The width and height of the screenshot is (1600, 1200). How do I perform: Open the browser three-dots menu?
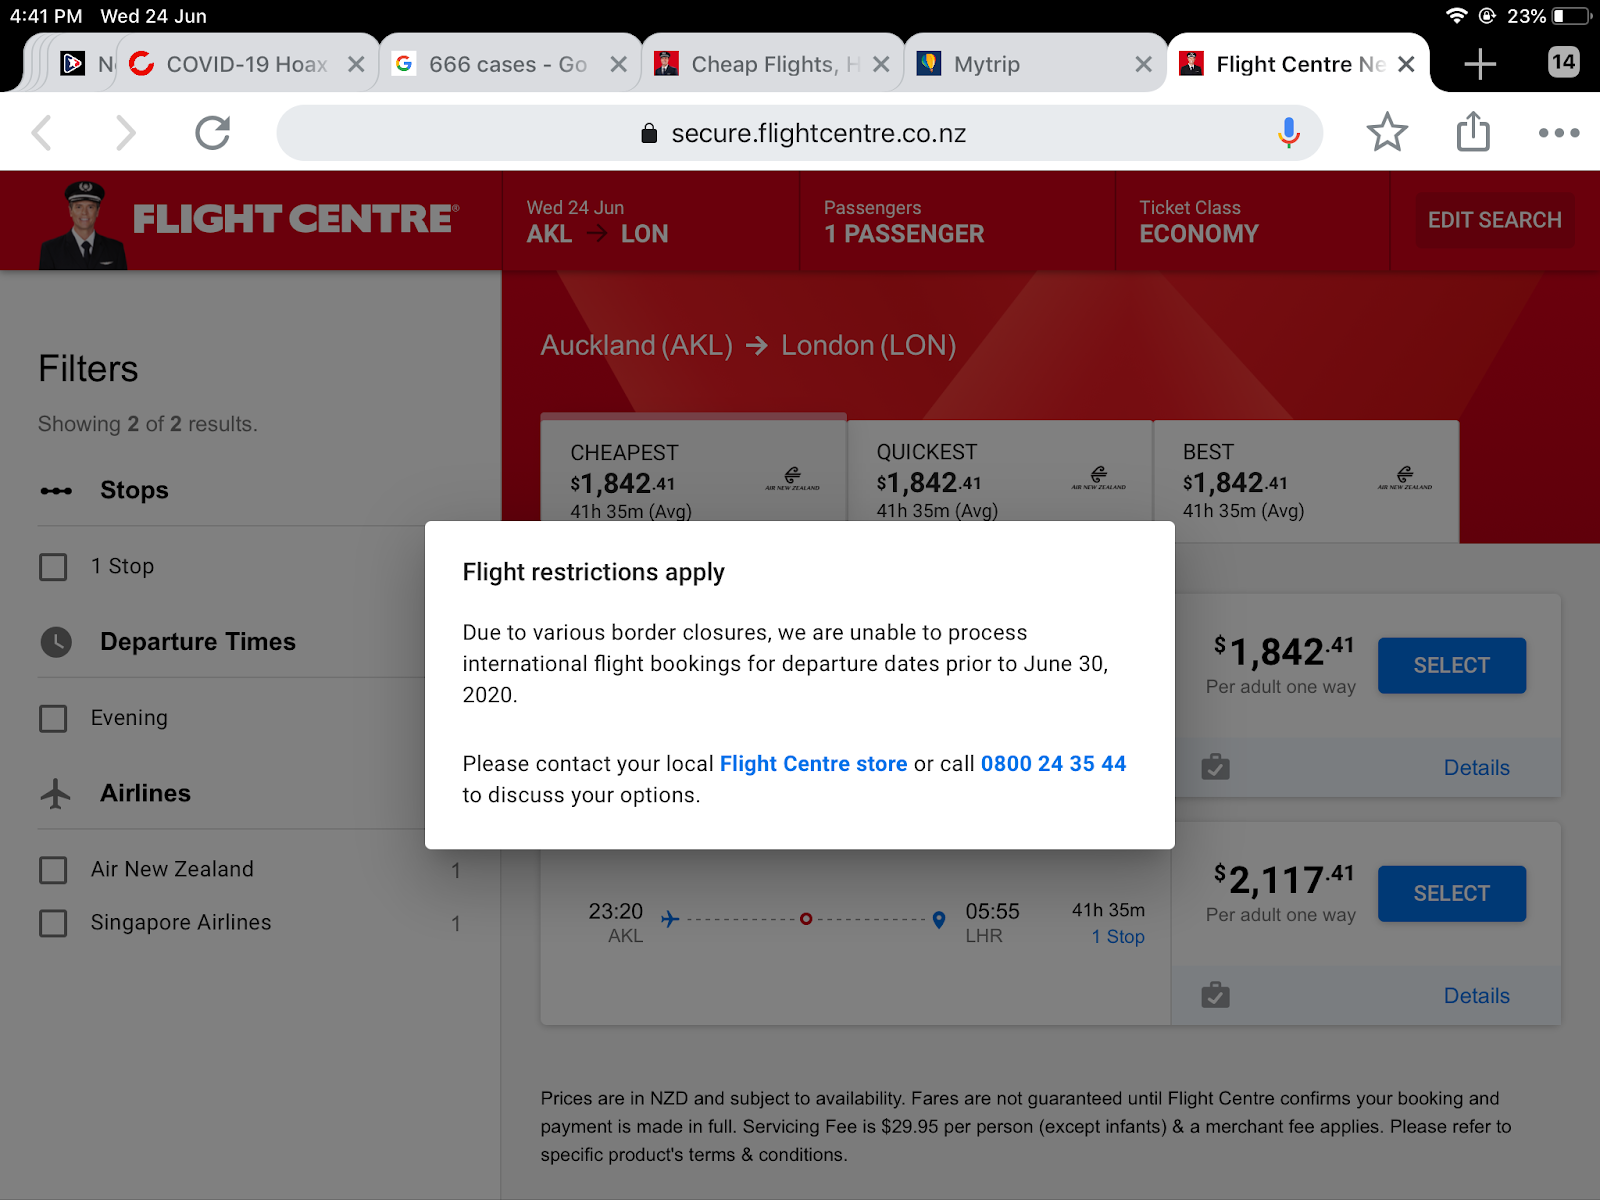tap(1559, 133)
